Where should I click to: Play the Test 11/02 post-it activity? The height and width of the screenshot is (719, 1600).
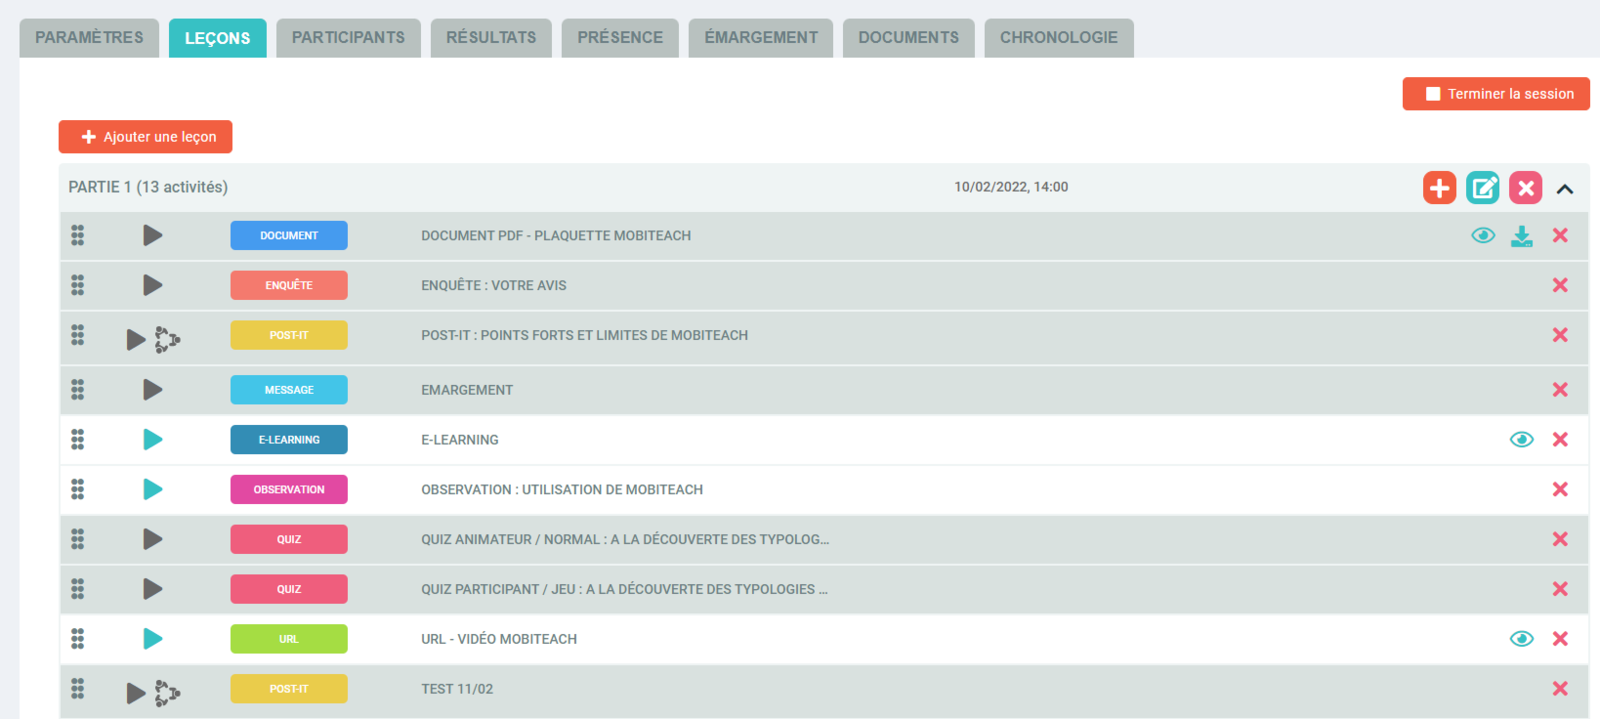click(x=136, y=693)
